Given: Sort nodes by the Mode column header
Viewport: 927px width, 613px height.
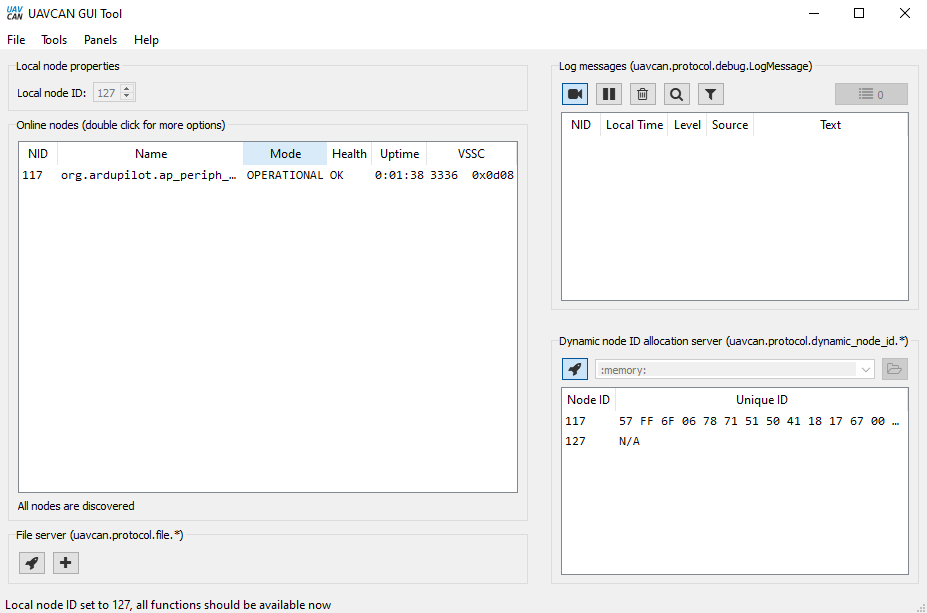Looking at the screenshot, I should click(284, 153).
